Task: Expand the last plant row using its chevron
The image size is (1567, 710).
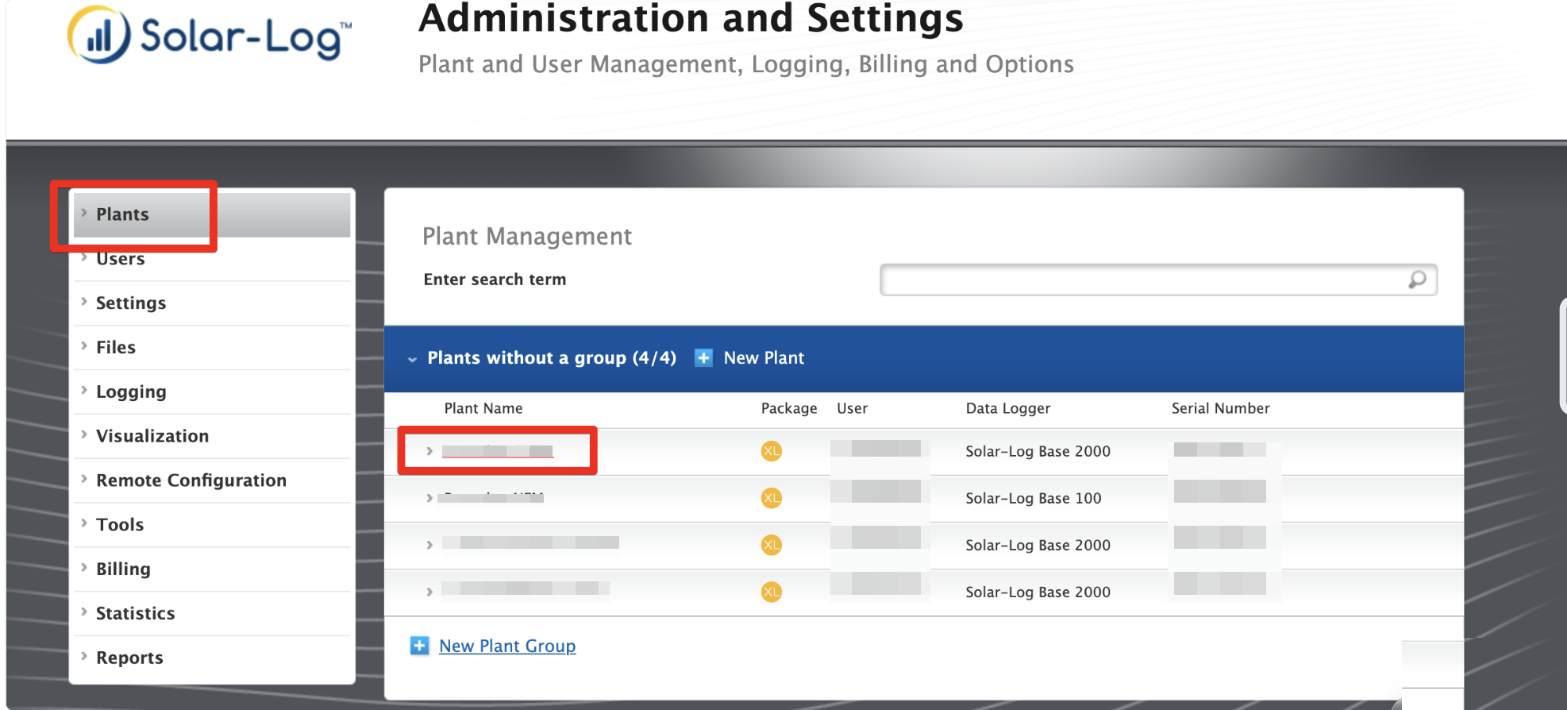Action: pyautogui.click(x=429, y=592)
